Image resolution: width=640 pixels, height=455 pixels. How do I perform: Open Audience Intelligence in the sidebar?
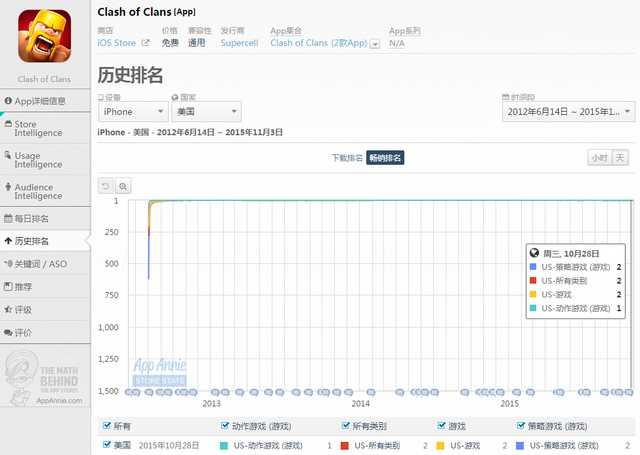(x=45, y=191)
